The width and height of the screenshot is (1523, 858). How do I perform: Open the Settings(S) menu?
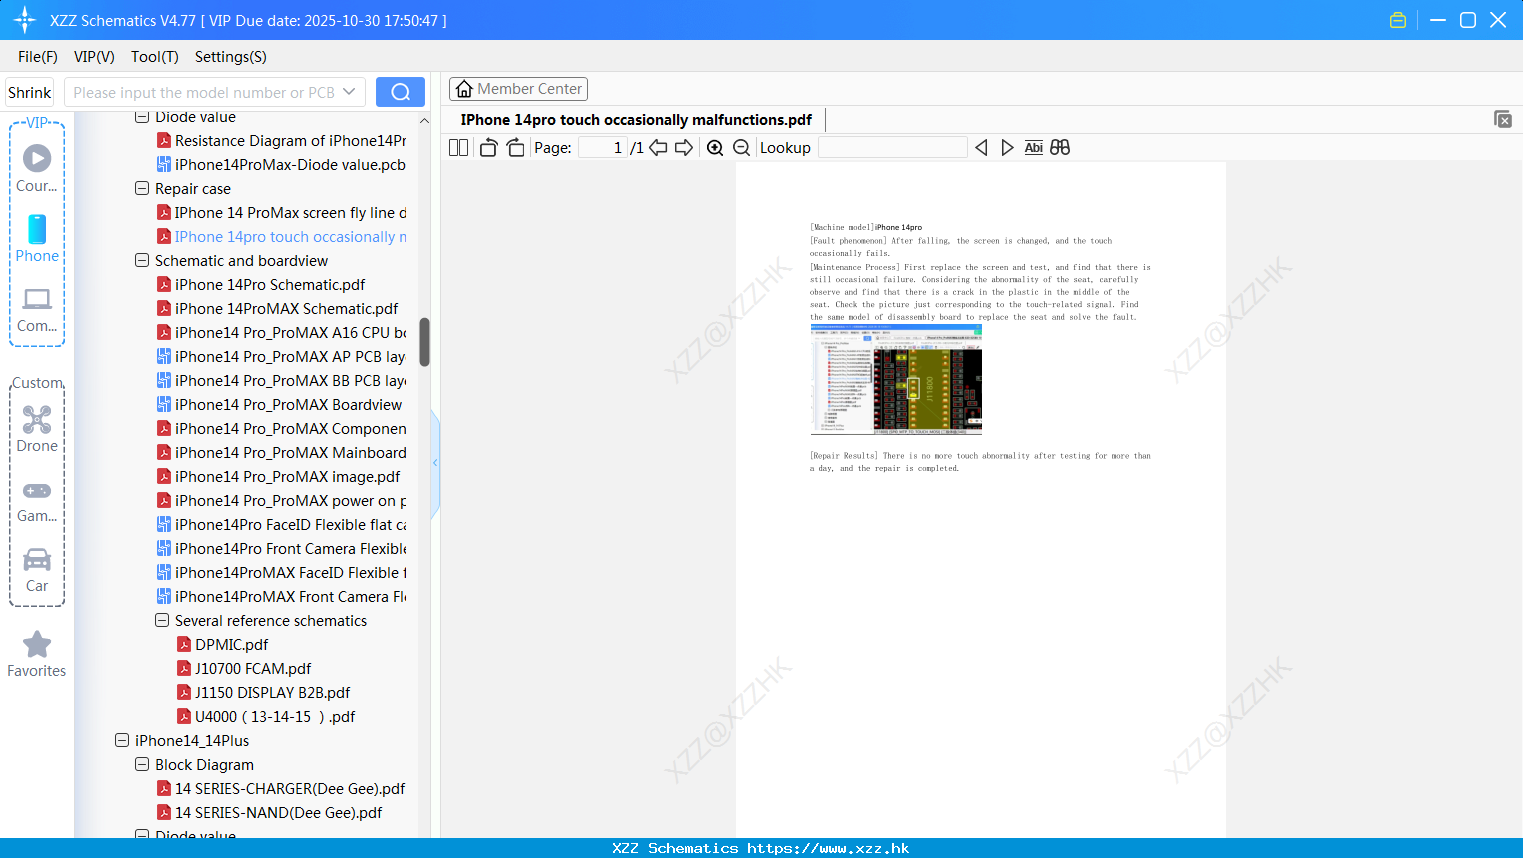231,57
